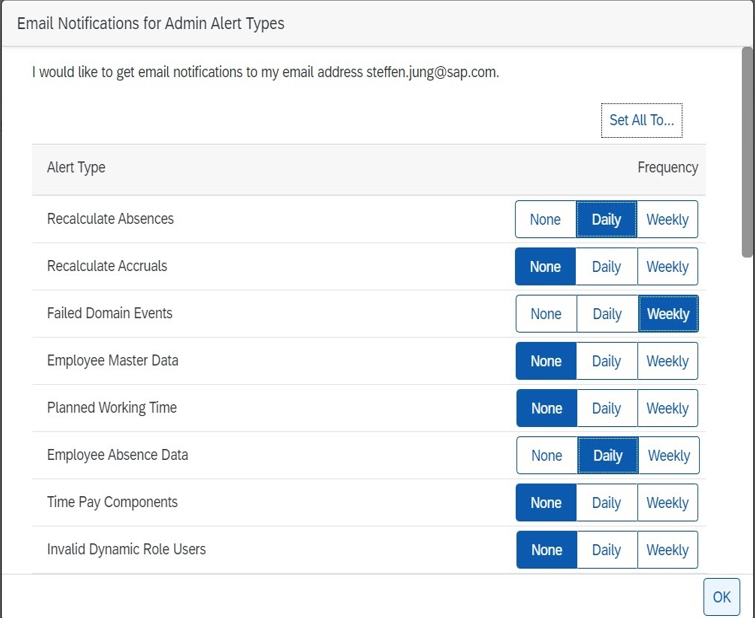Set Employee Master Data to Daily
This screenshot has height=618, width=755.
[606, 361]
